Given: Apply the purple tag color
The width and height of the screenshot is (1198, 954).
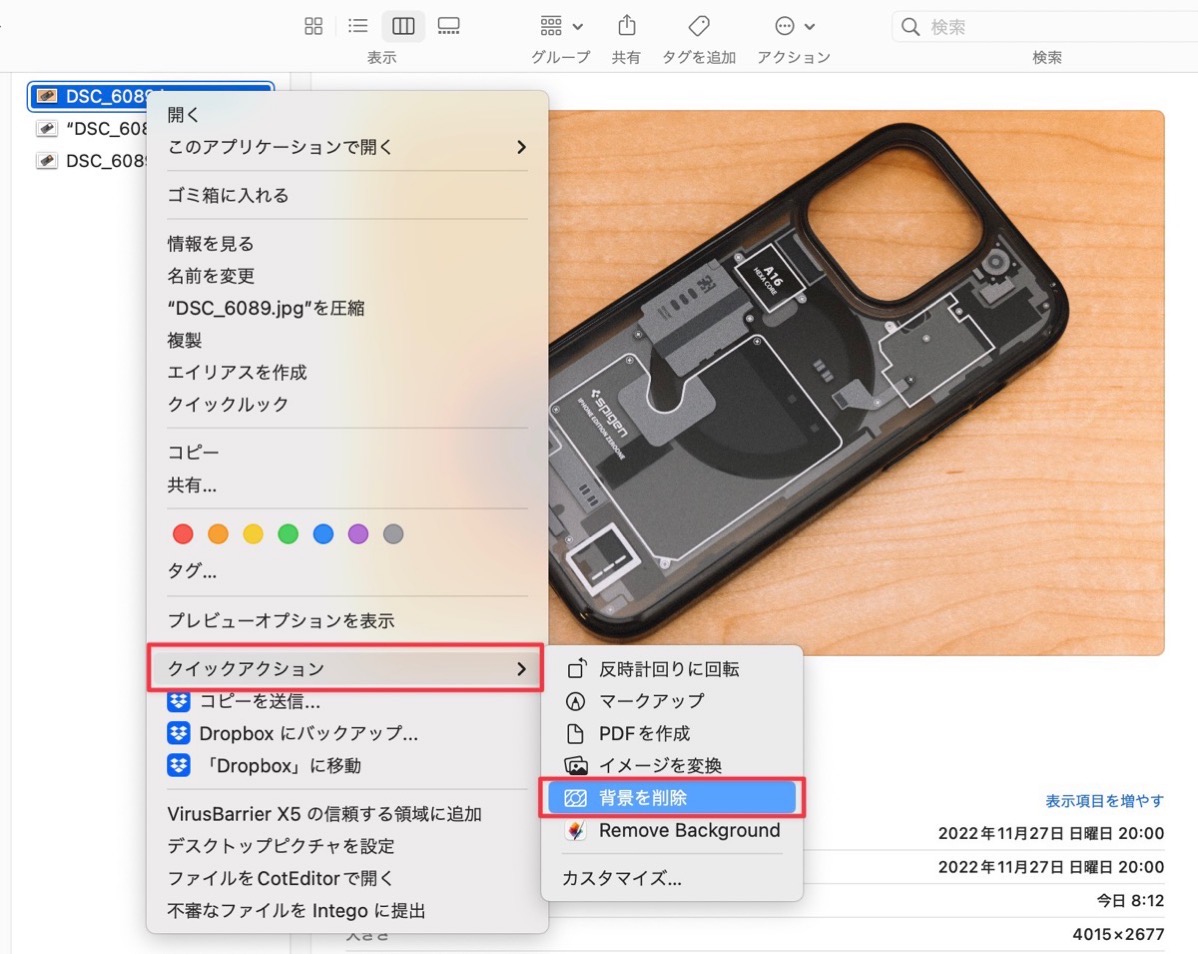Looking at the screenshot, I should (x=358, y=534).
